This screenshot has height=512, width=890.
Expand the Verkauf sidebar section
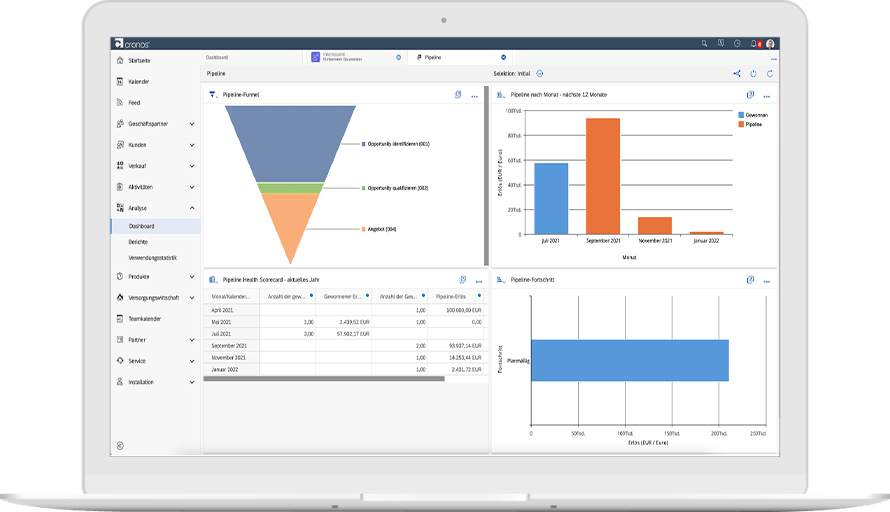[x=191, y=166]
